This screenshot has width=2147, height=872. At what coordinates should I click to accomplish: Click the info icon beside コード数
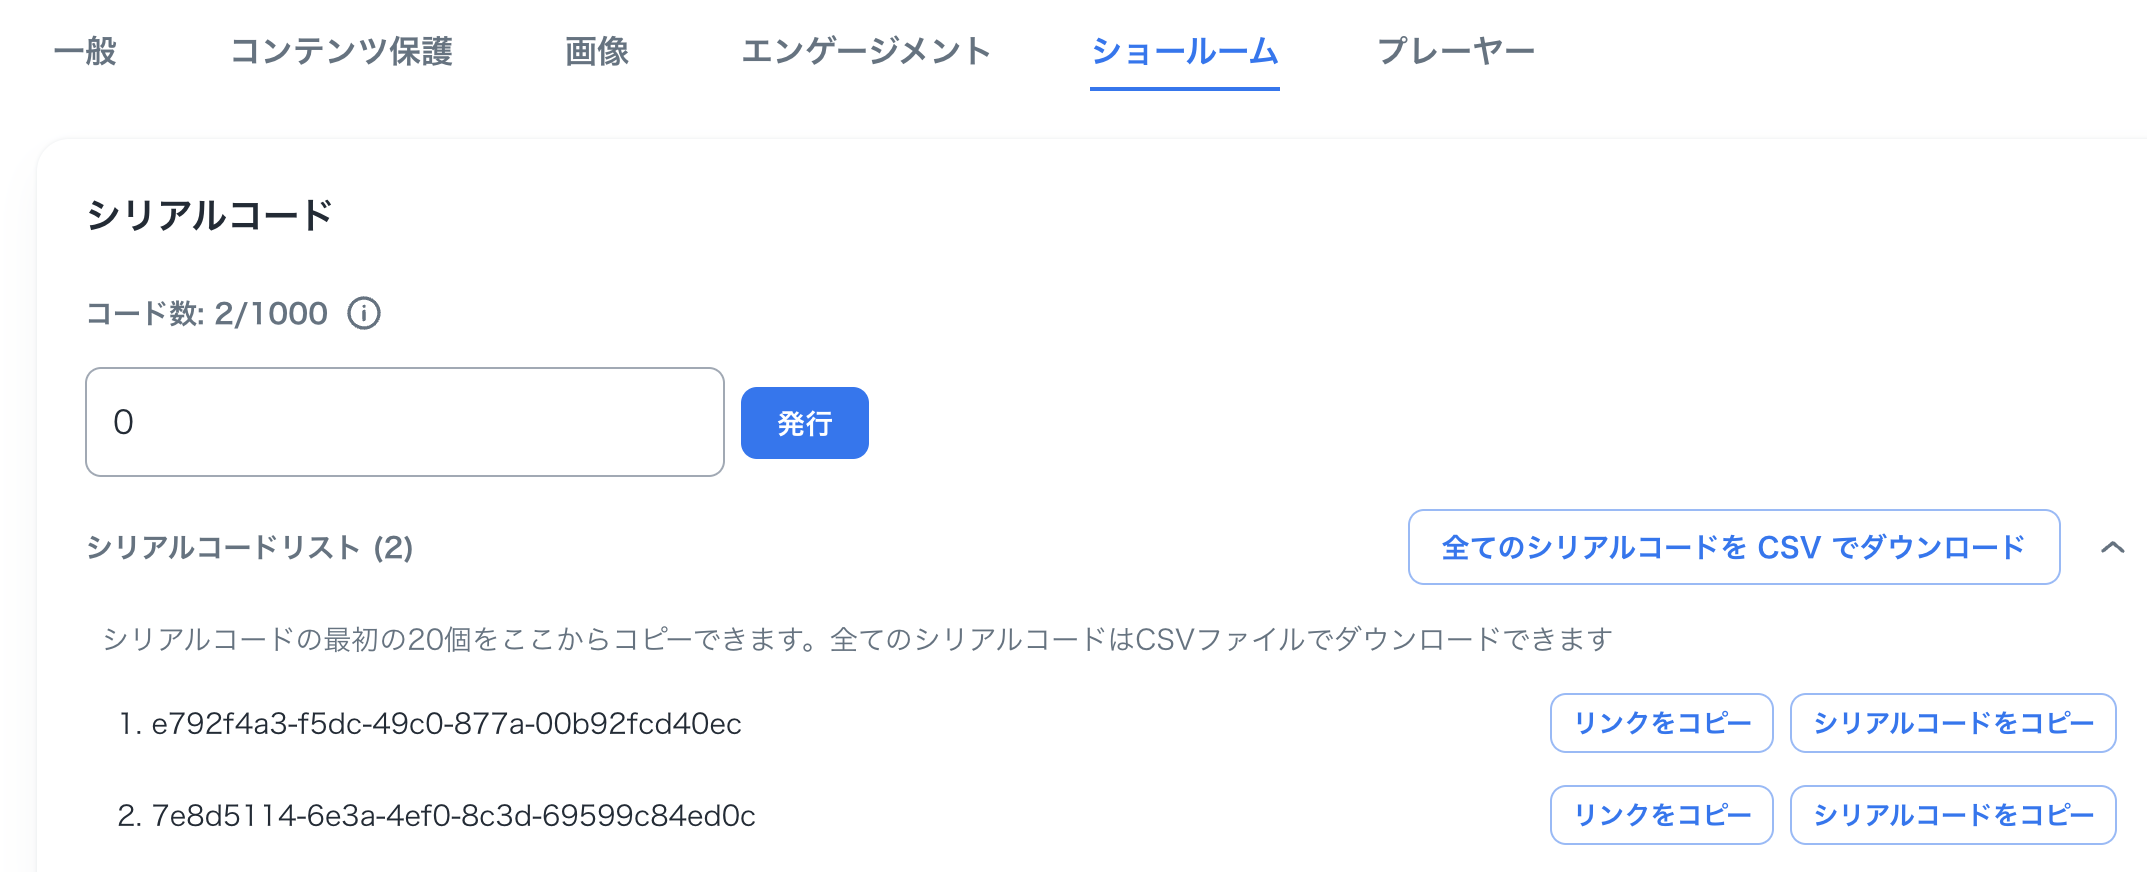(364, 314)
